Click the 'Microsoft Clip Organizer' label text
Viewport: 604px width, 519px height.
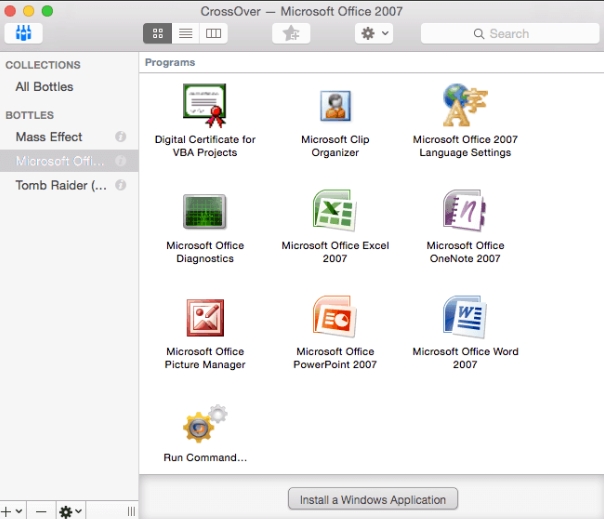coord(335,146)
